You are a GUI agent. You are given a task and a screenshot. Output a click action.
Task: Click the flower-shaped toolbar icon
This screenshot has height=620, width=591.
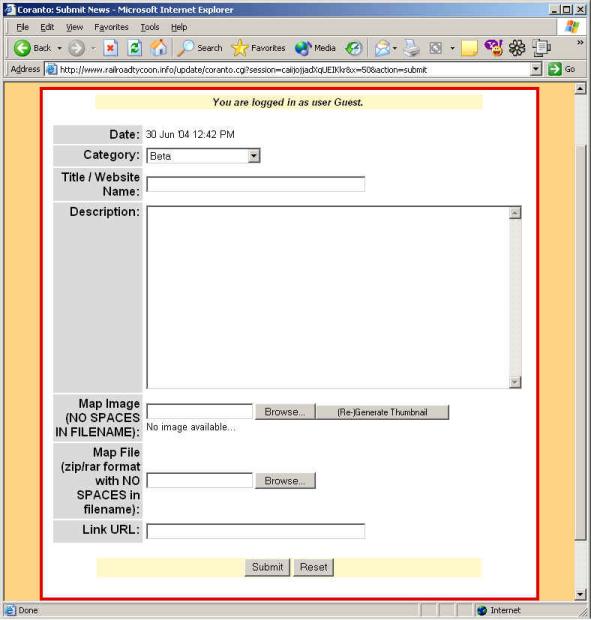[517, 48]
